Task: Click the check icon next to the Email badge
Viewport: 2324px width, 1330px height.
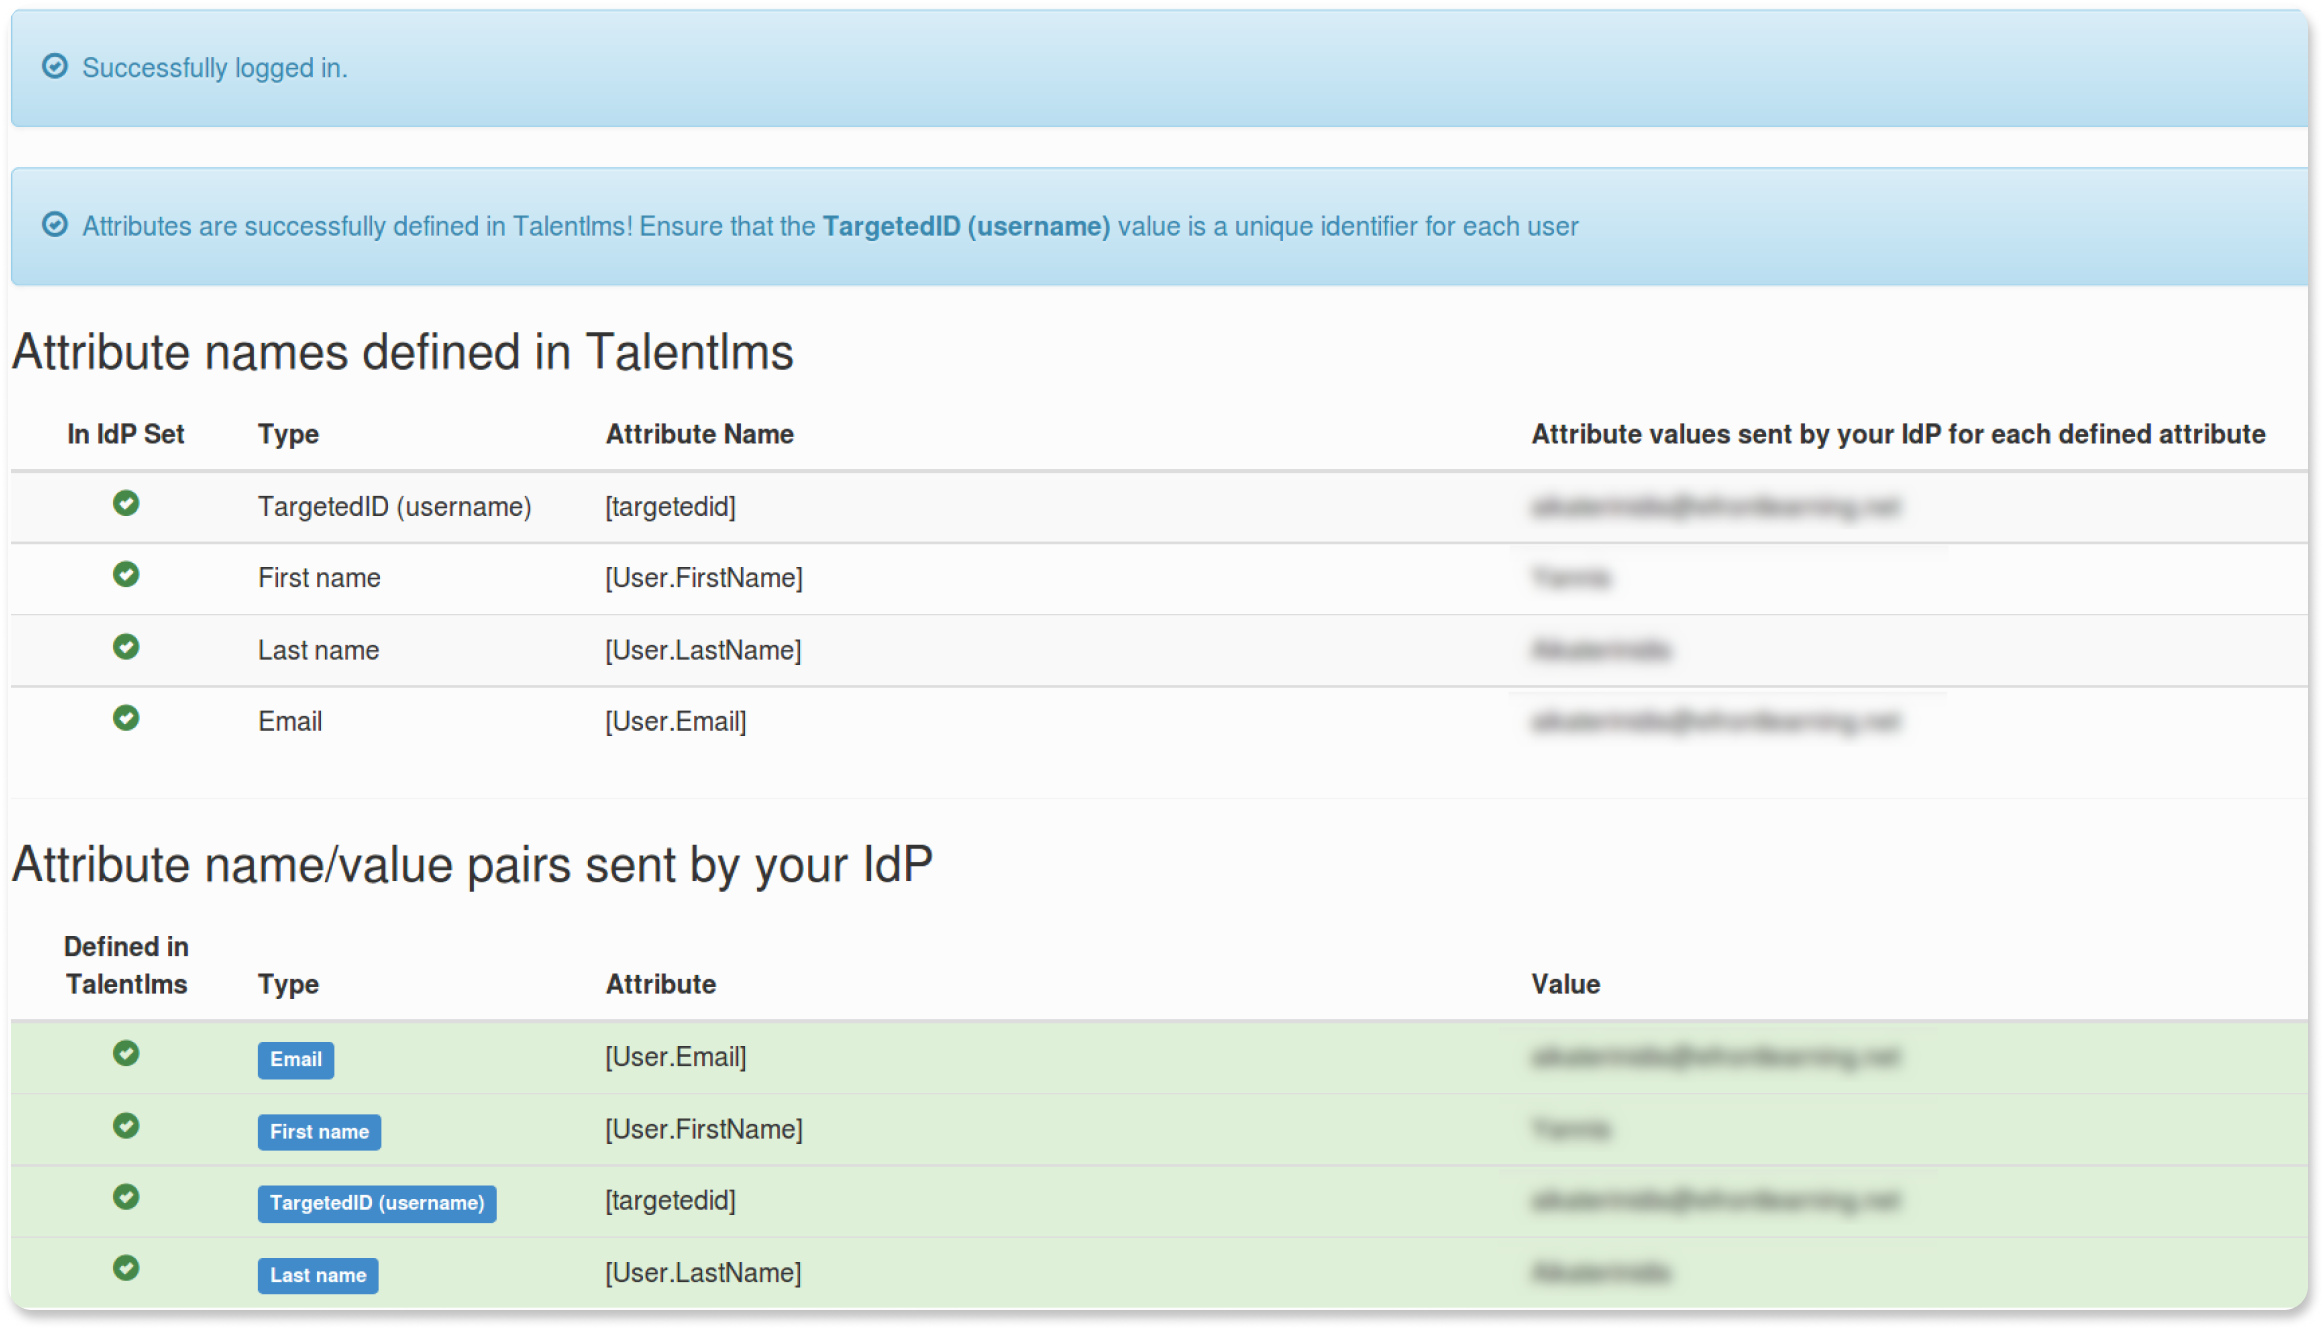Action: point(126,1056)
